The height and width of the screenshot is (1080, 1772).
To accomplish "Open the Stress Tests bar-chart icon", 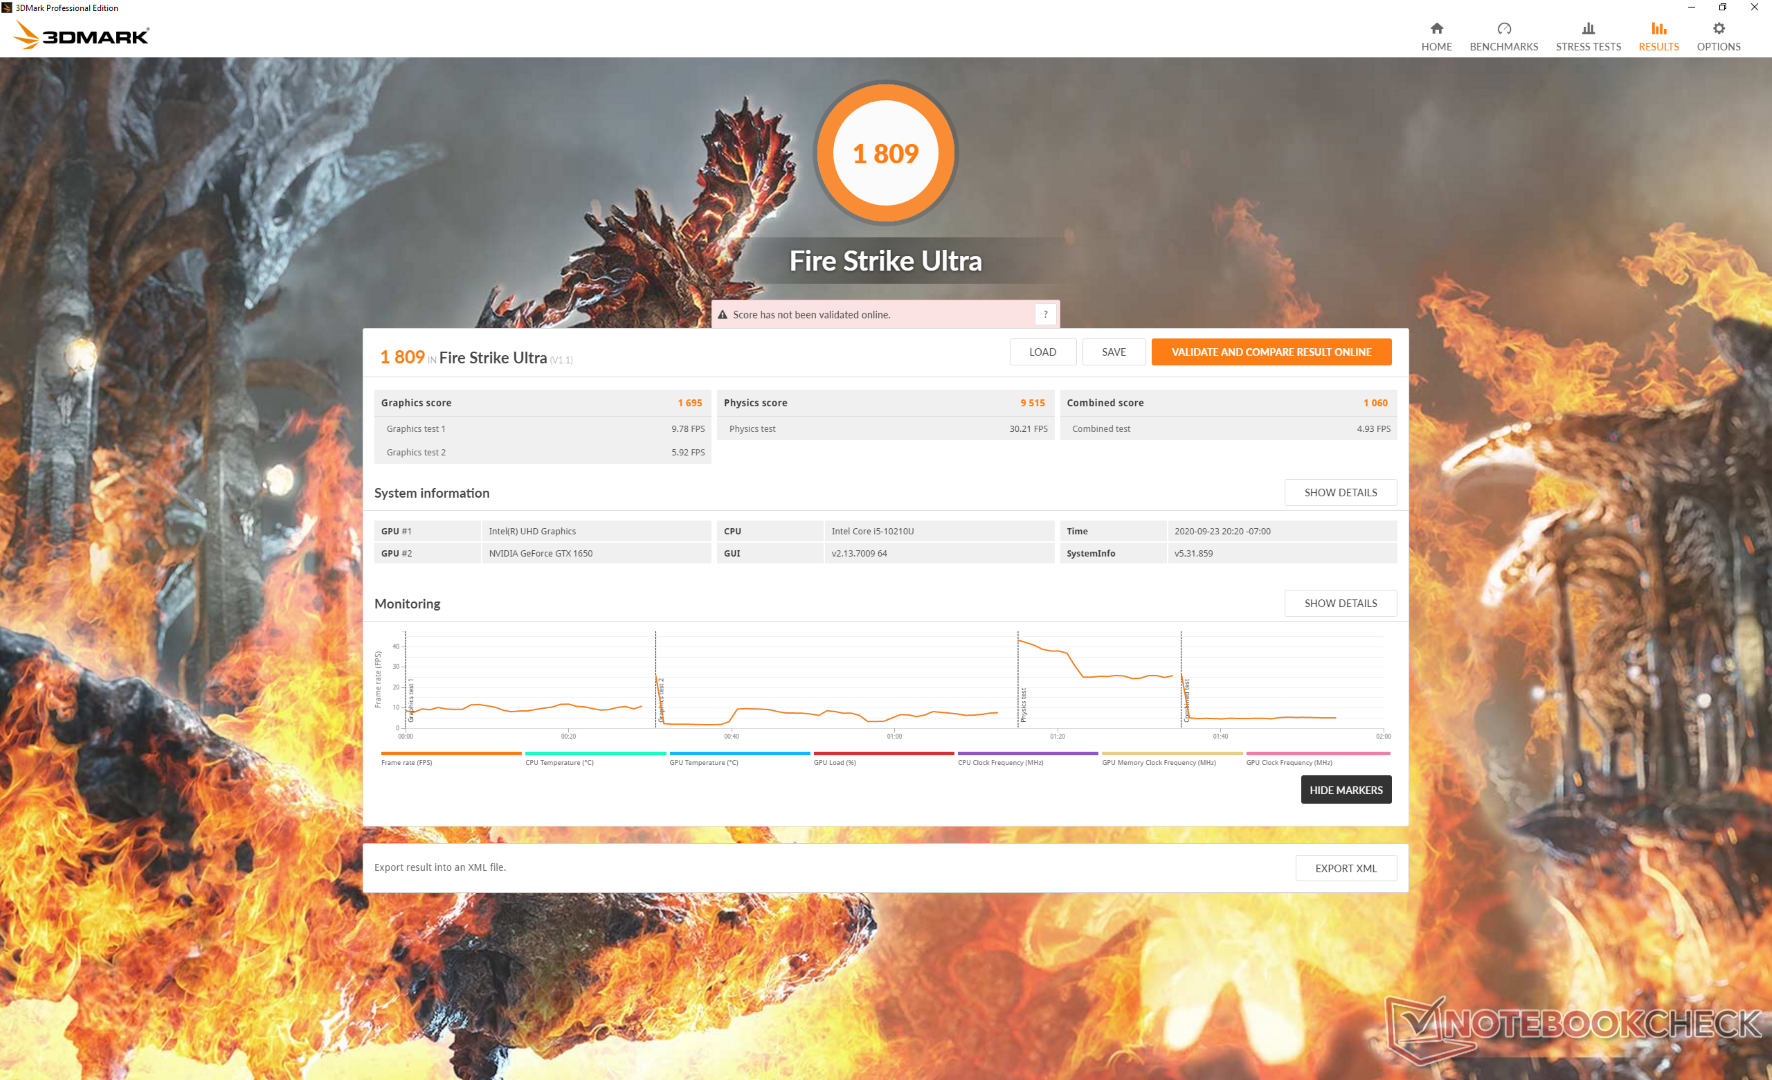I will (1588, 28).
